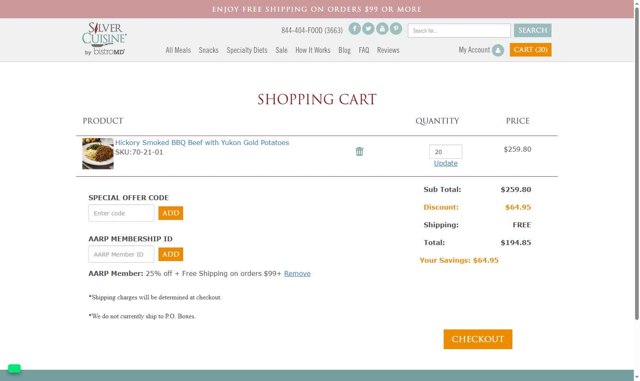Open the Cart (20) button

[531, 50]
